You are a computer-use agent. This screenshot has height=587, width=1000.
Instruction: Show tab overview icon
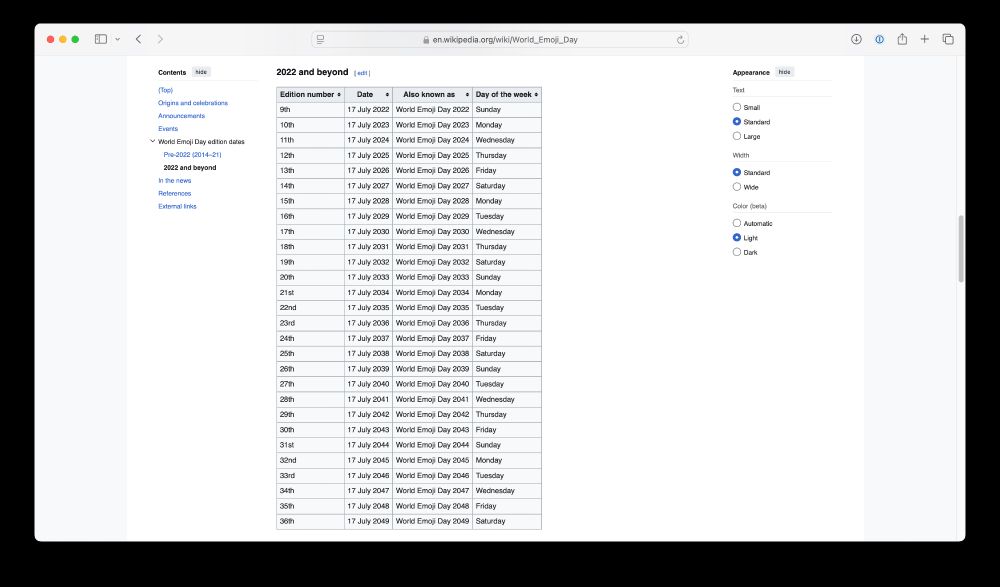[948, 39]
